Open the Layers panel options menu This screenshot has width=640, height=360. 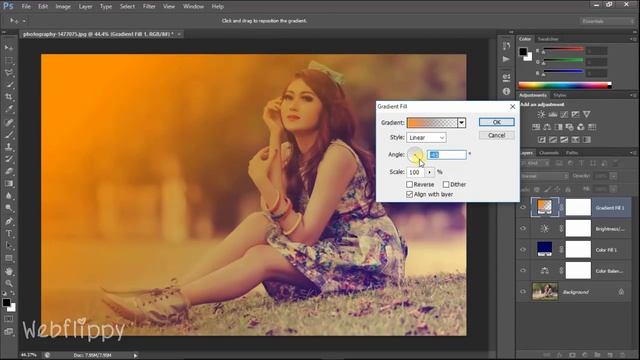click(x=633, y=153)
